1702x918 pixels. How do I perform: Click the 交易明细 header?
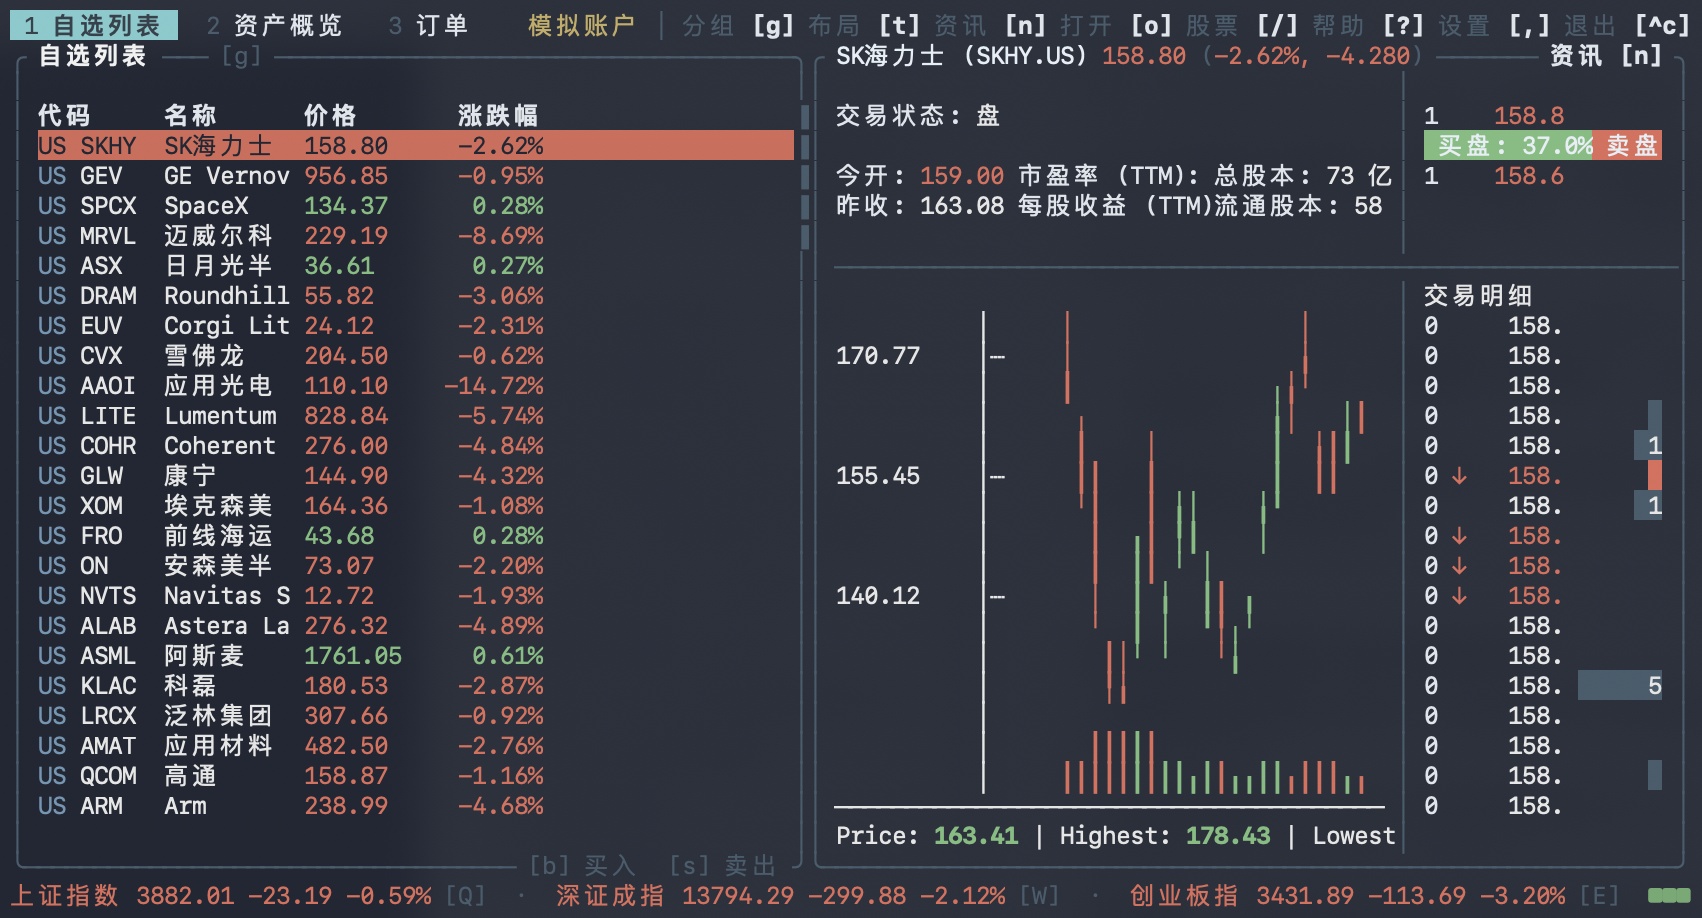1478,296
